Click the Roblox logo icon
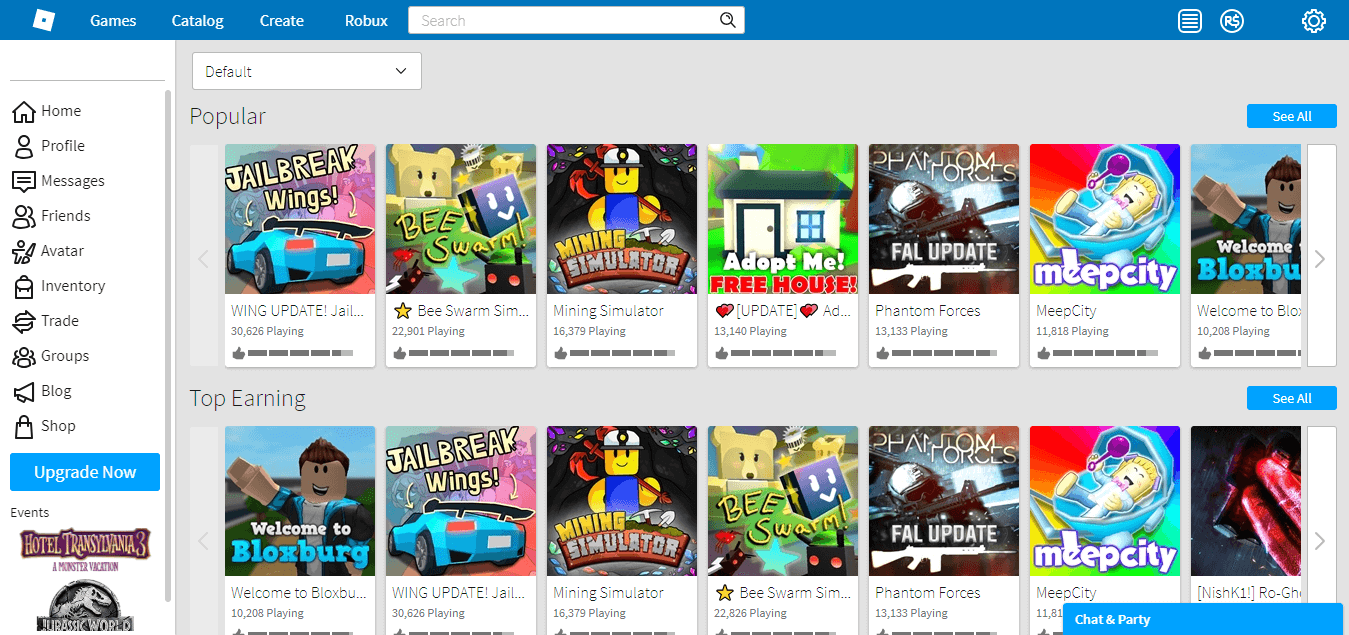 43,20
